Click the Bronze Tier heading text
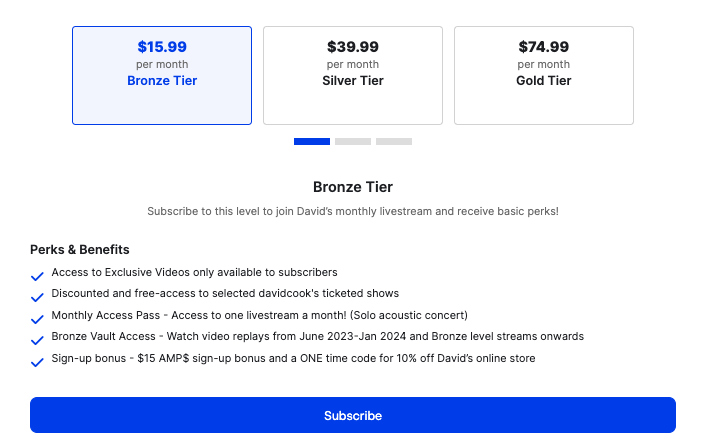The height and width of the screenshot is (445, 704). [353, 187]
